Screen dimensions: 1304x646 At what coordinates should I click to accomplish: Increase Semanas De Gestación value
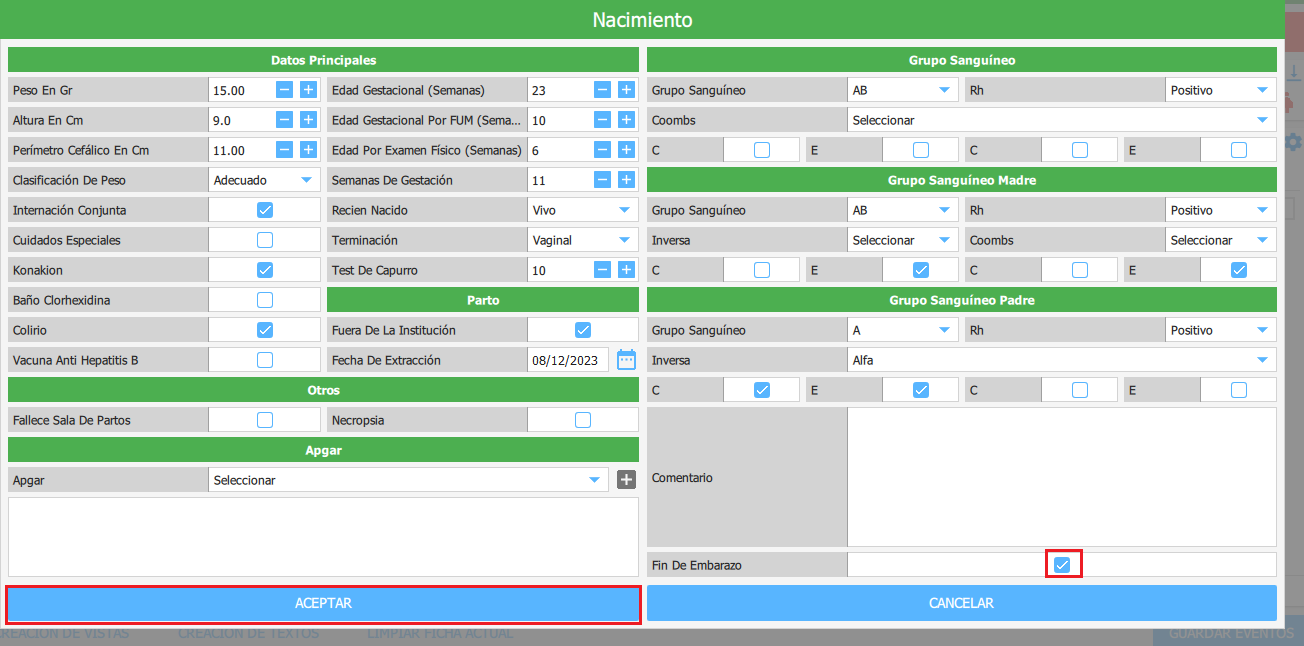click(x=626, y=180)
